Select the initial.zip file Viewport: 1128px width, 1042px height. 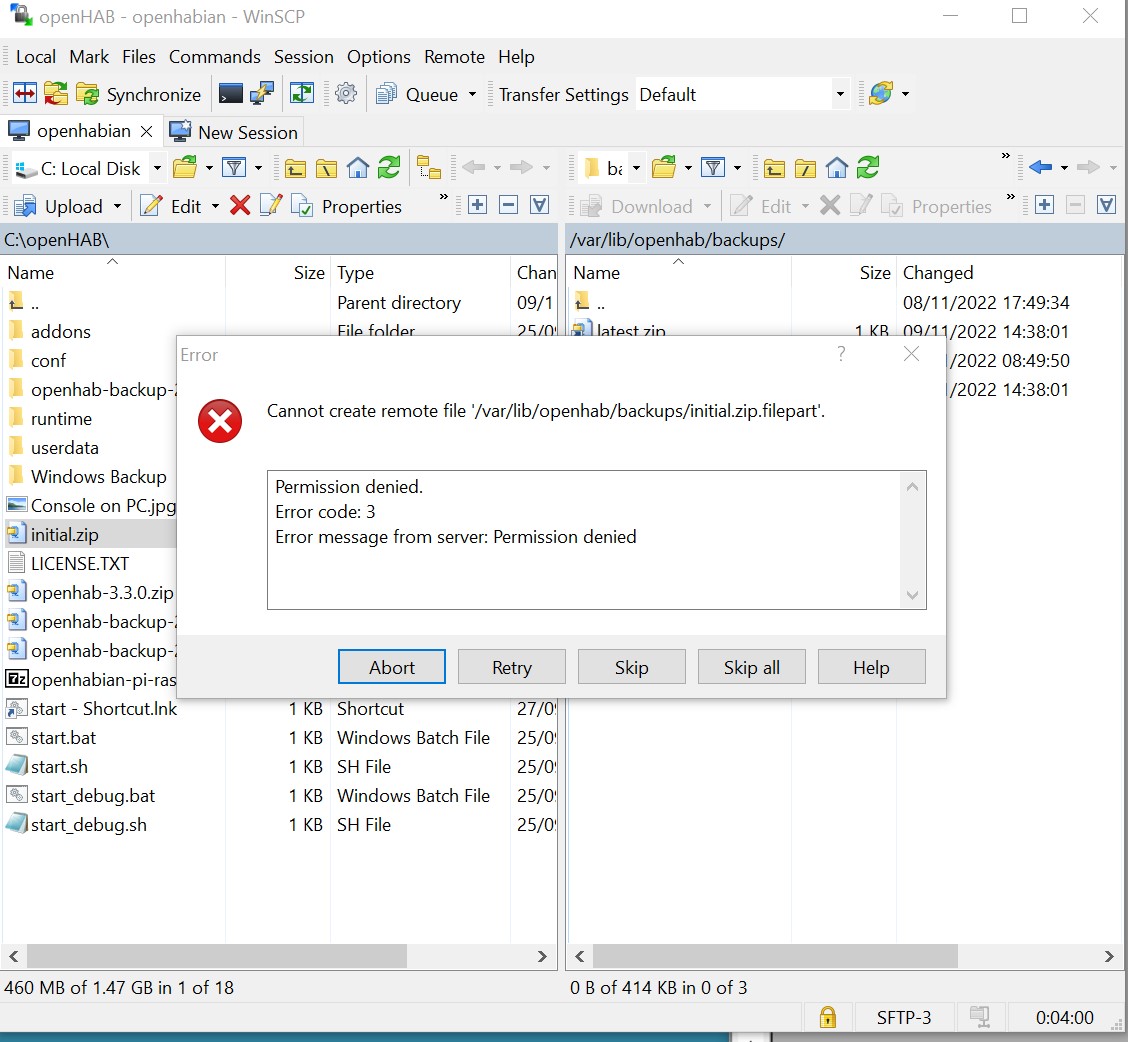65,535
